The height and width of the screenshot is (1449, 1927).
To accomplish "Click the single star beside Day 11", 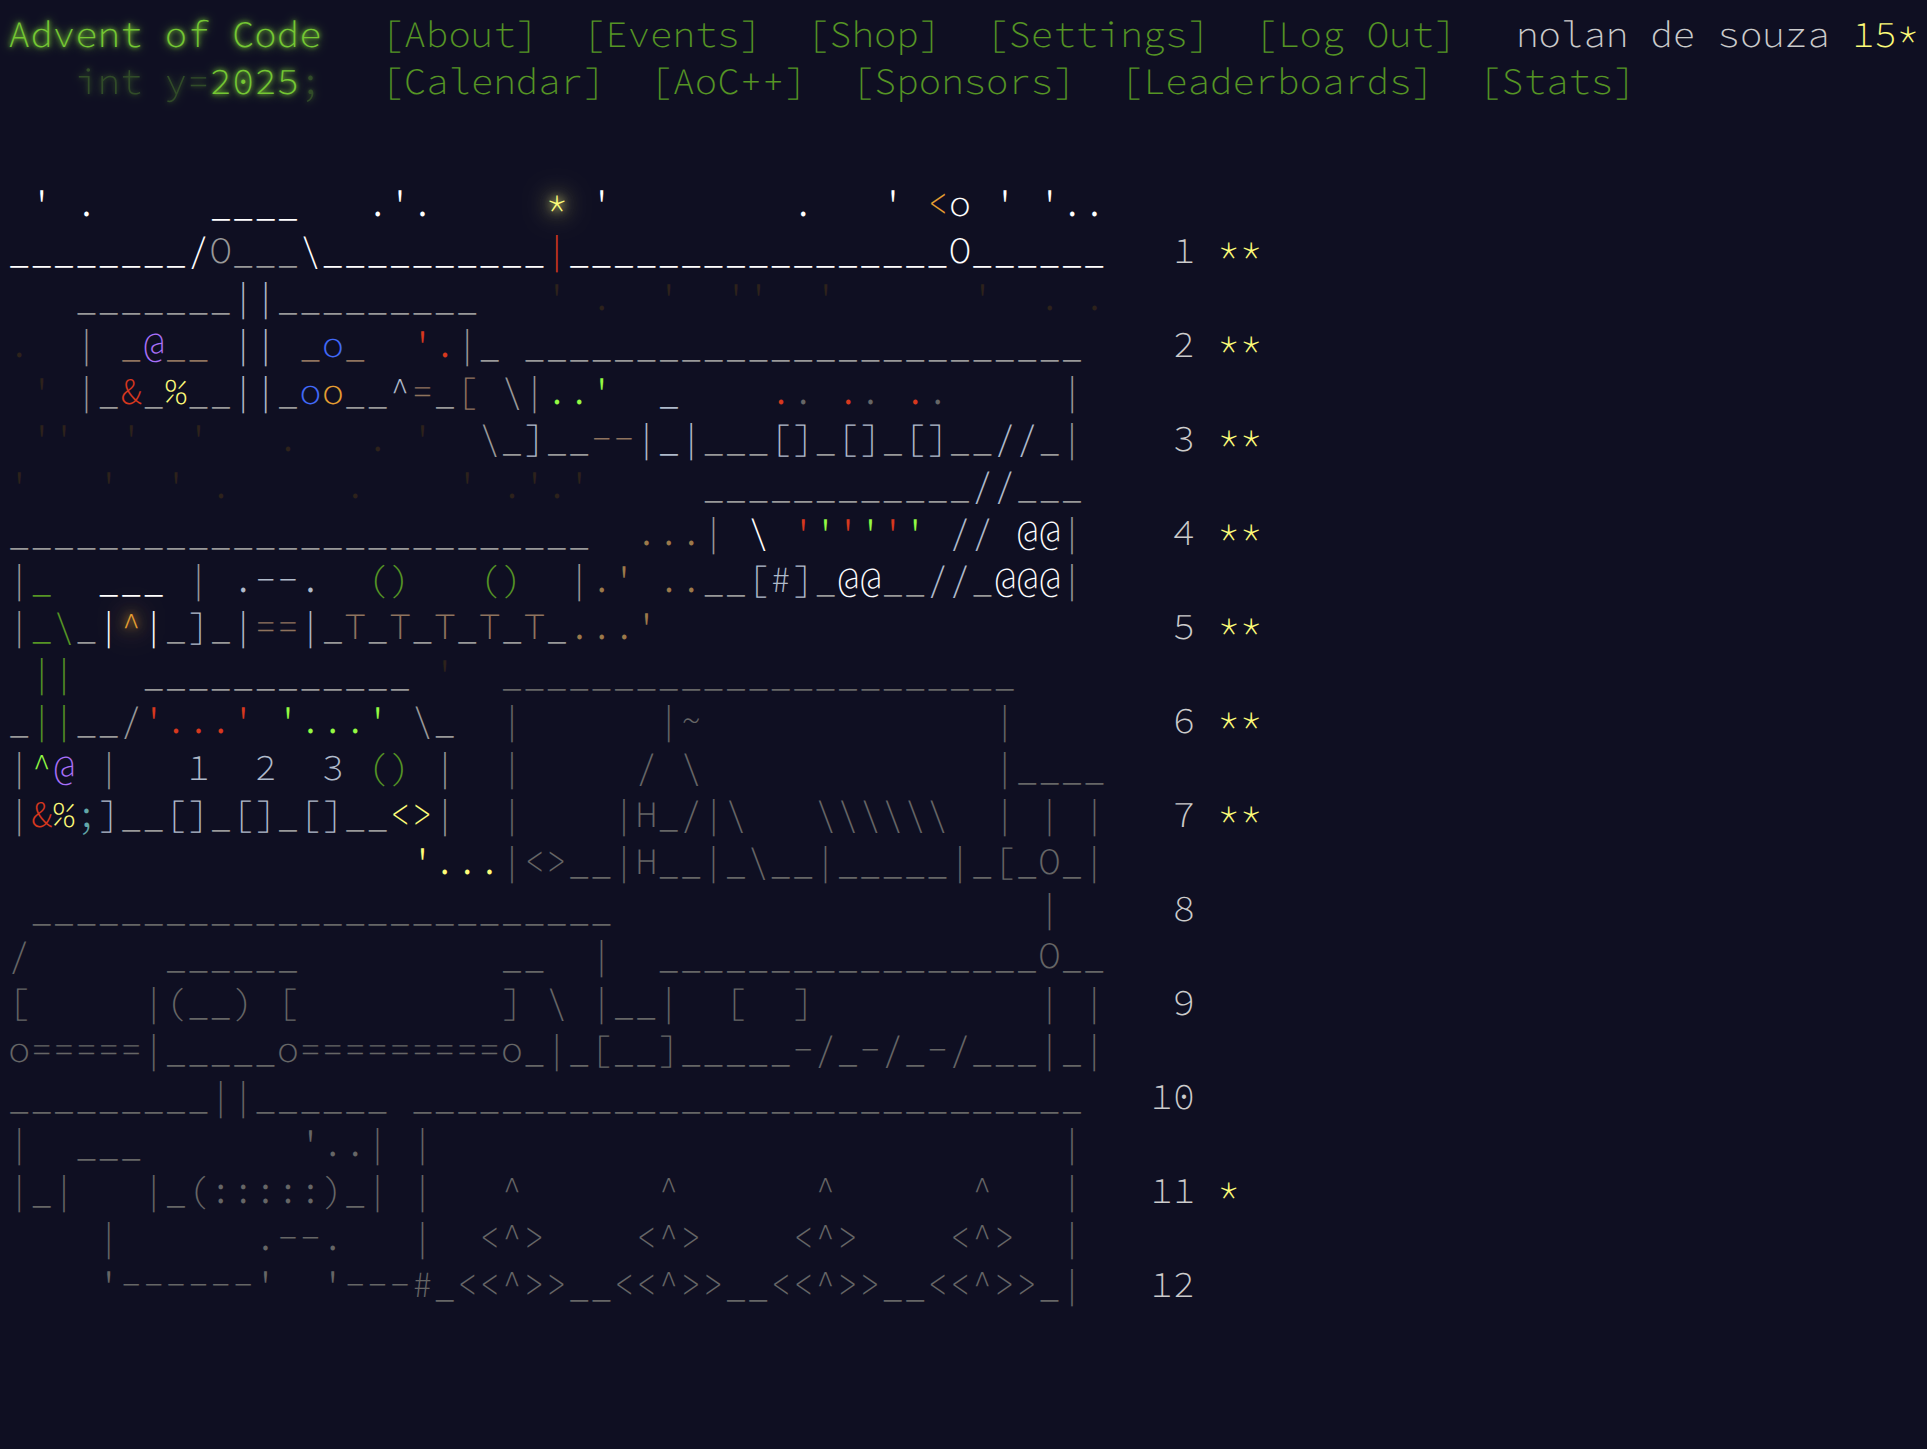I will coord(1228,1191).
